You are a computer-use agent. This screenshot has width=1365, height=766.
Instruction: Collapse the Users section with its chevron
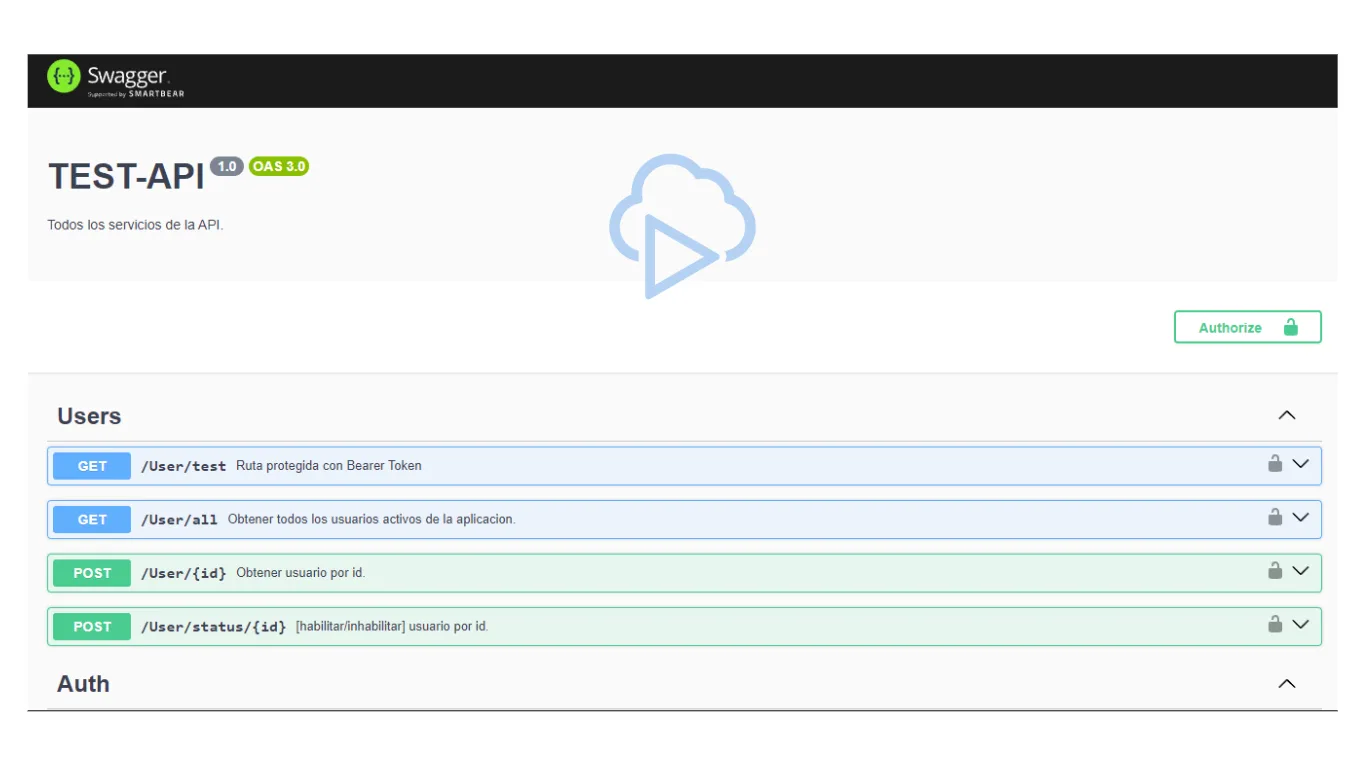pyautogui.click(x=1287, y=415)
